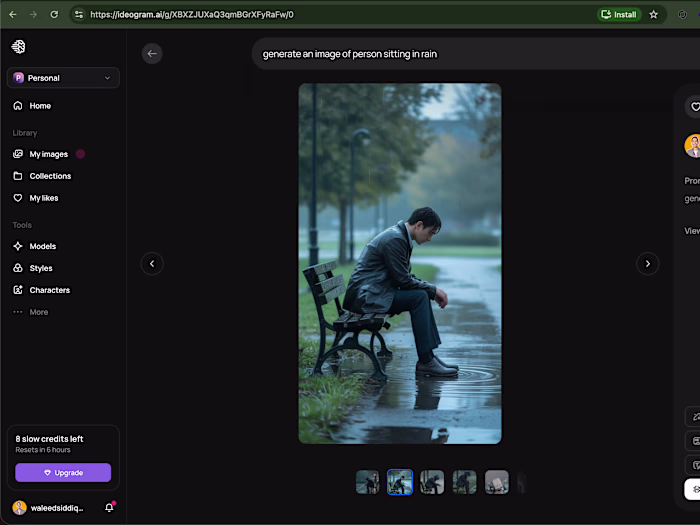Reload the page in the browser

(54, 15)
